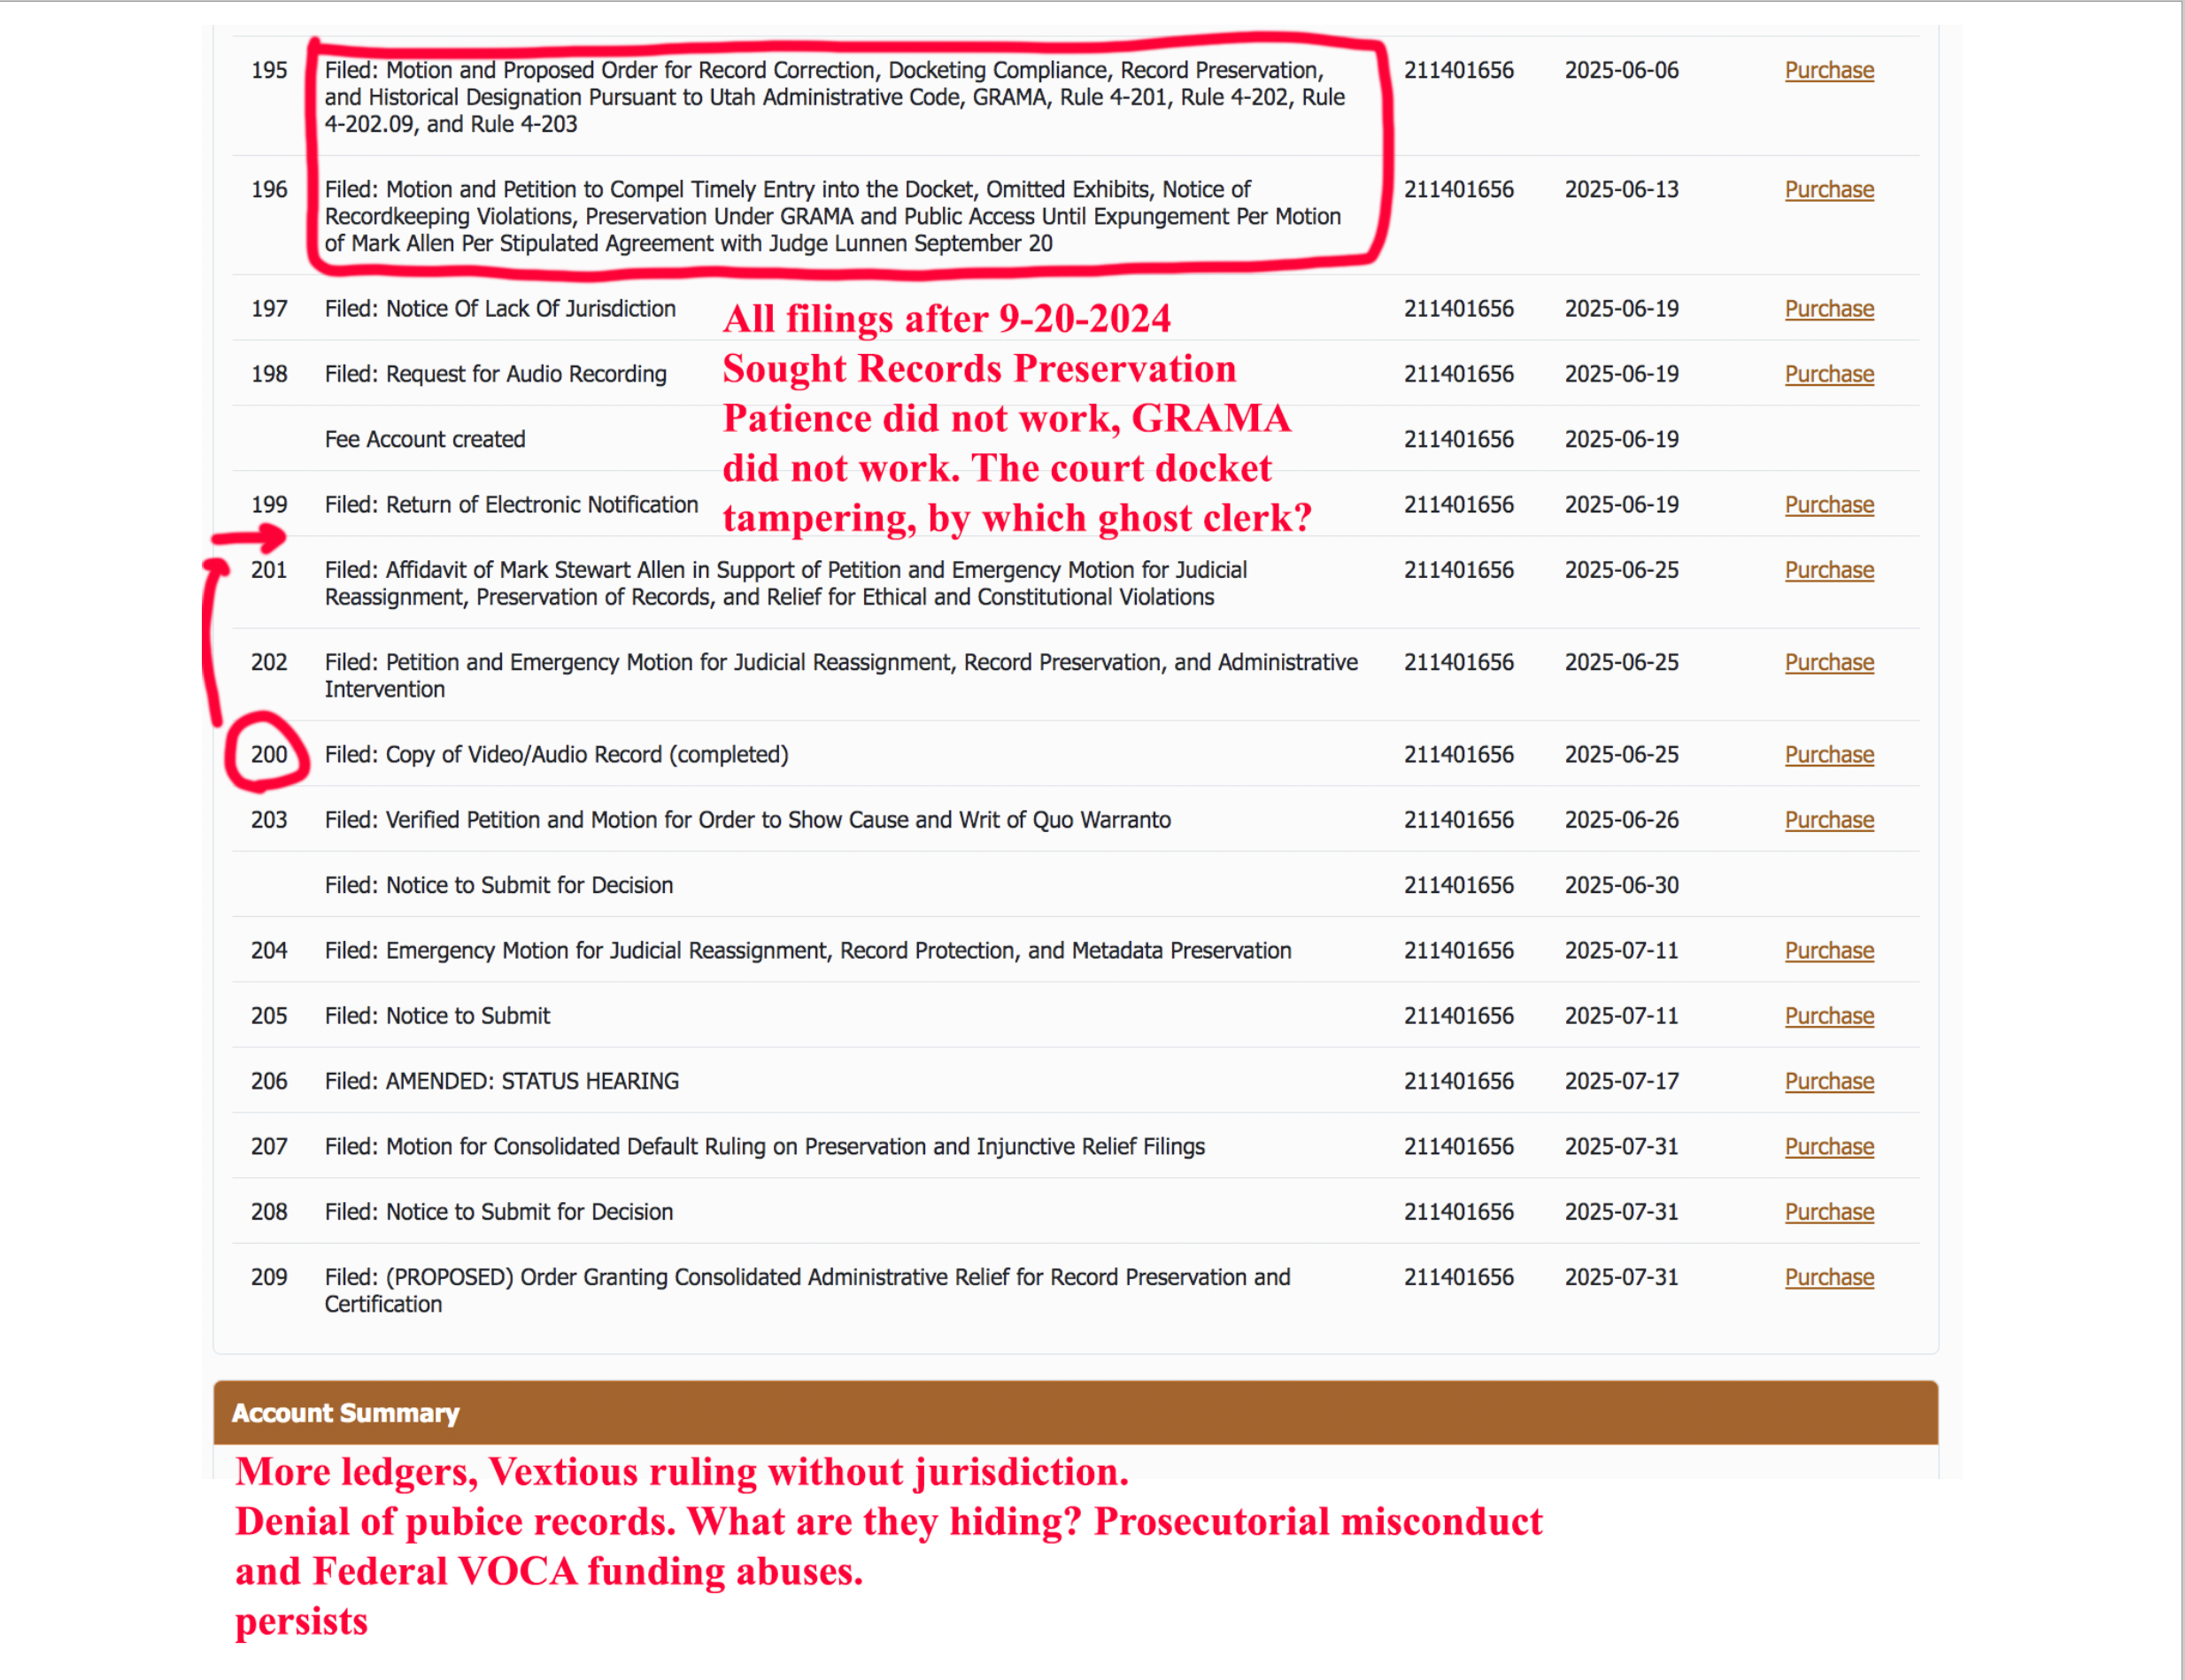Click Purchase link for document 195
Viewport: 2185px width, 1680px height.
tap(1828, 70)
